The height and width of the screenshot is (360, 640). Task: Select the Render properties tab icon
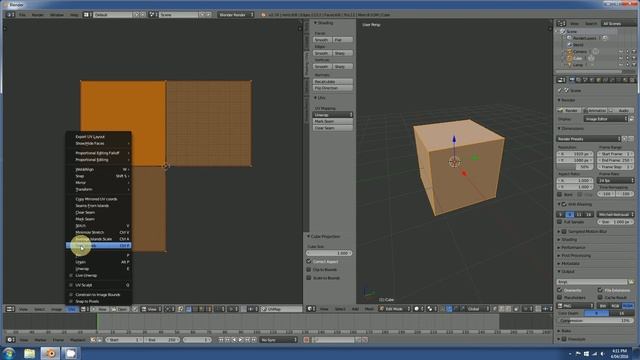pyautogui.click(x=572, y=80)
